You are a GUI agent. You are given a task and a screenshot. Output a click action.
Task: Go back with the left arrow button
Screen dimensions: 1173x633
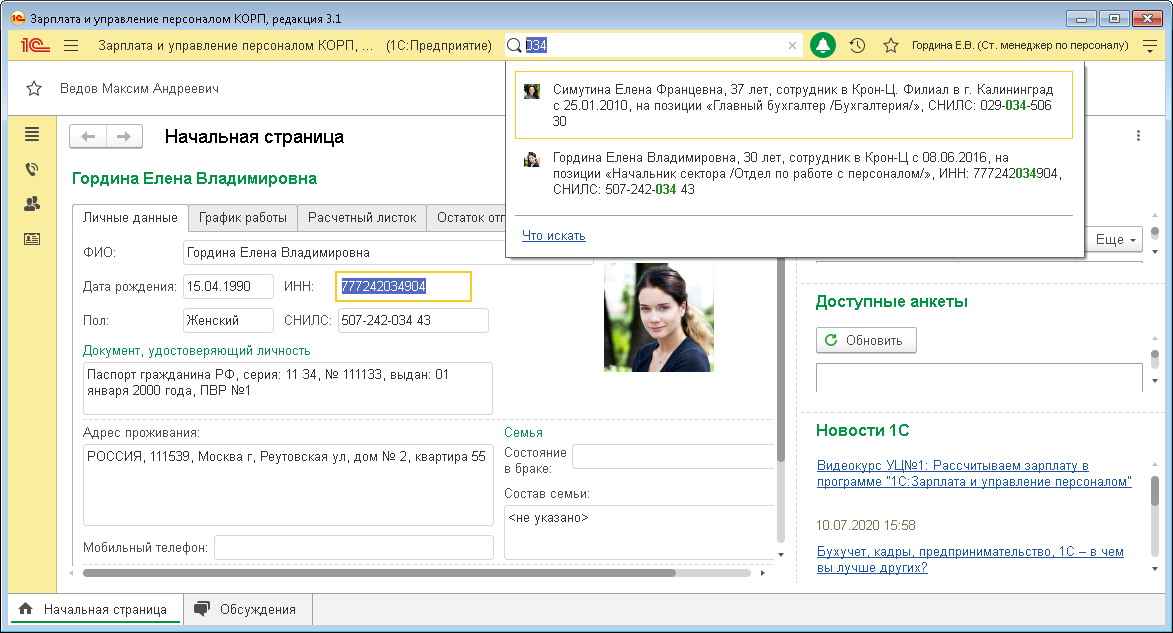tap(88, 136)
